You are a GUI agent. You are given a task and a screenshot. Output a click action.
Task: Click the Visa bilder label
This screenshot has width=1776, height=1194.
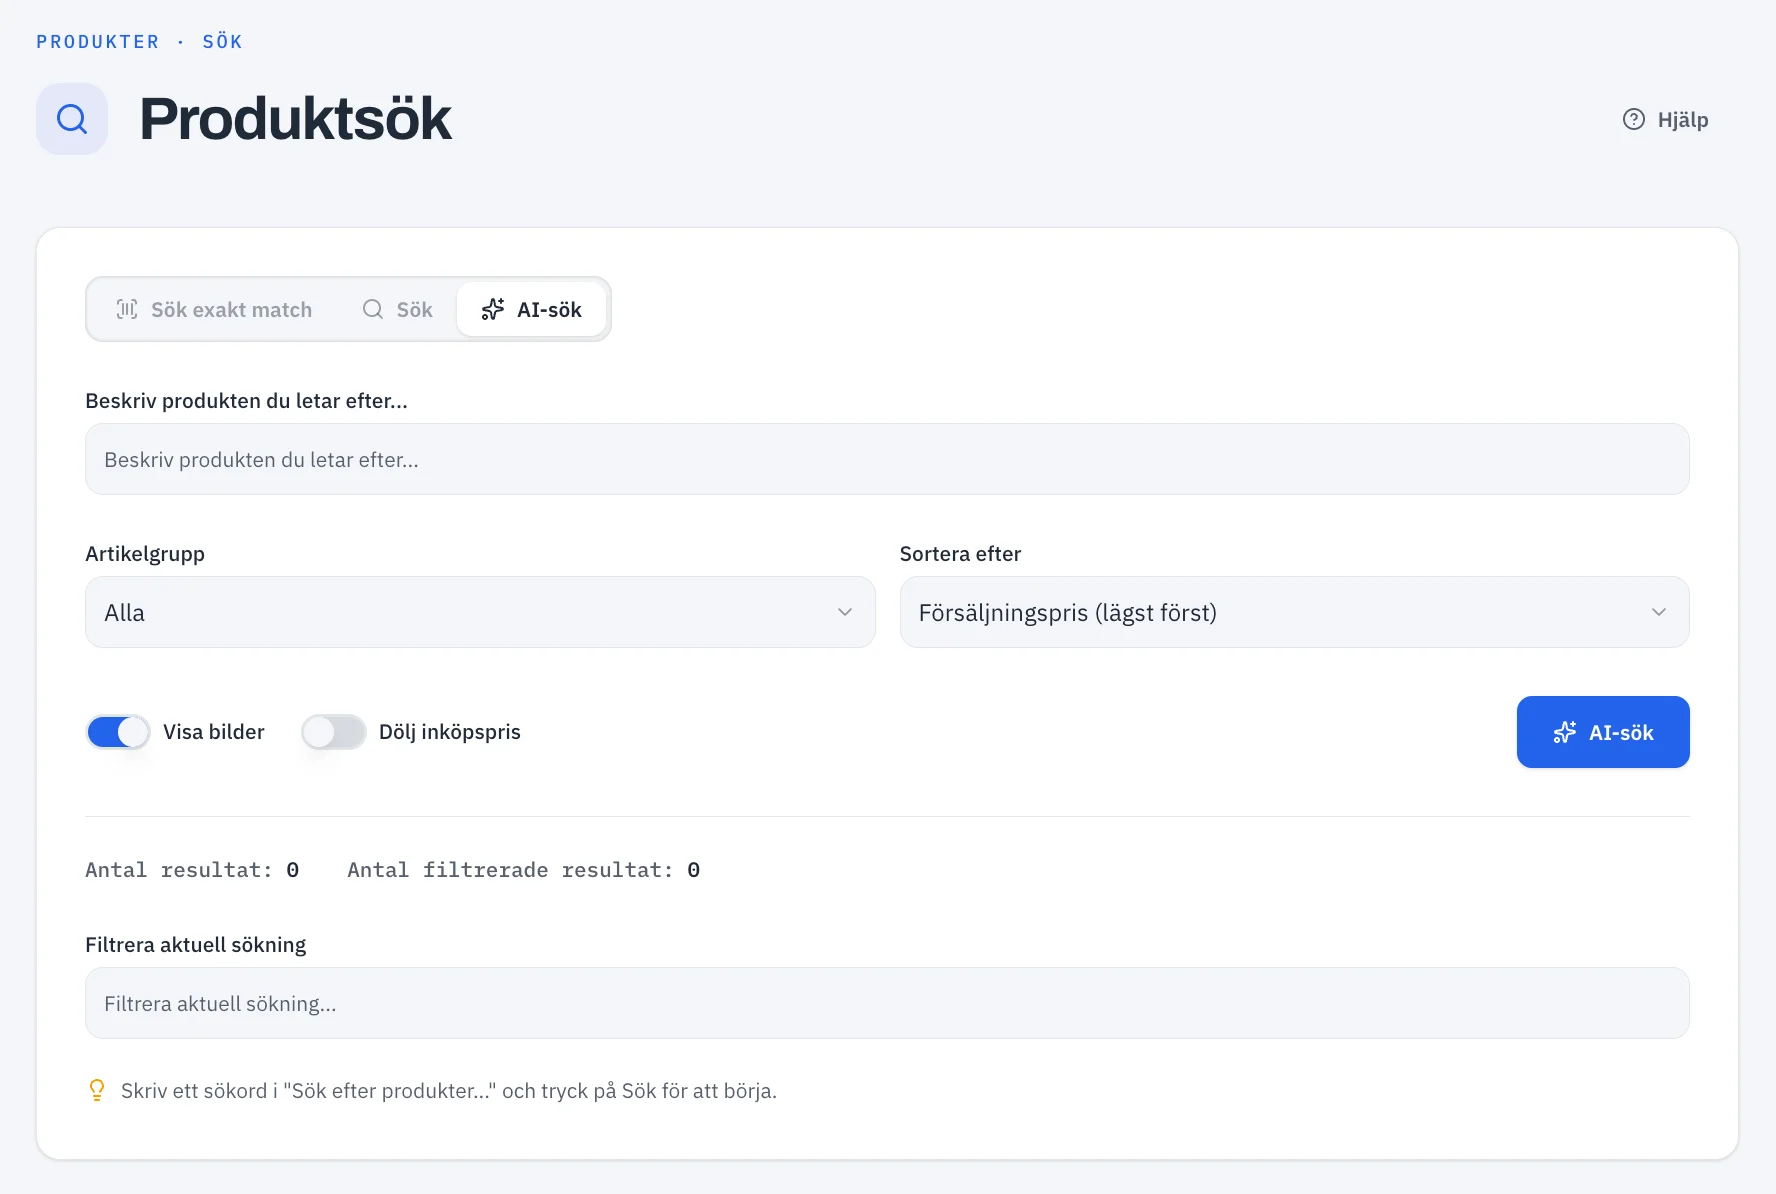click(214, 732)
